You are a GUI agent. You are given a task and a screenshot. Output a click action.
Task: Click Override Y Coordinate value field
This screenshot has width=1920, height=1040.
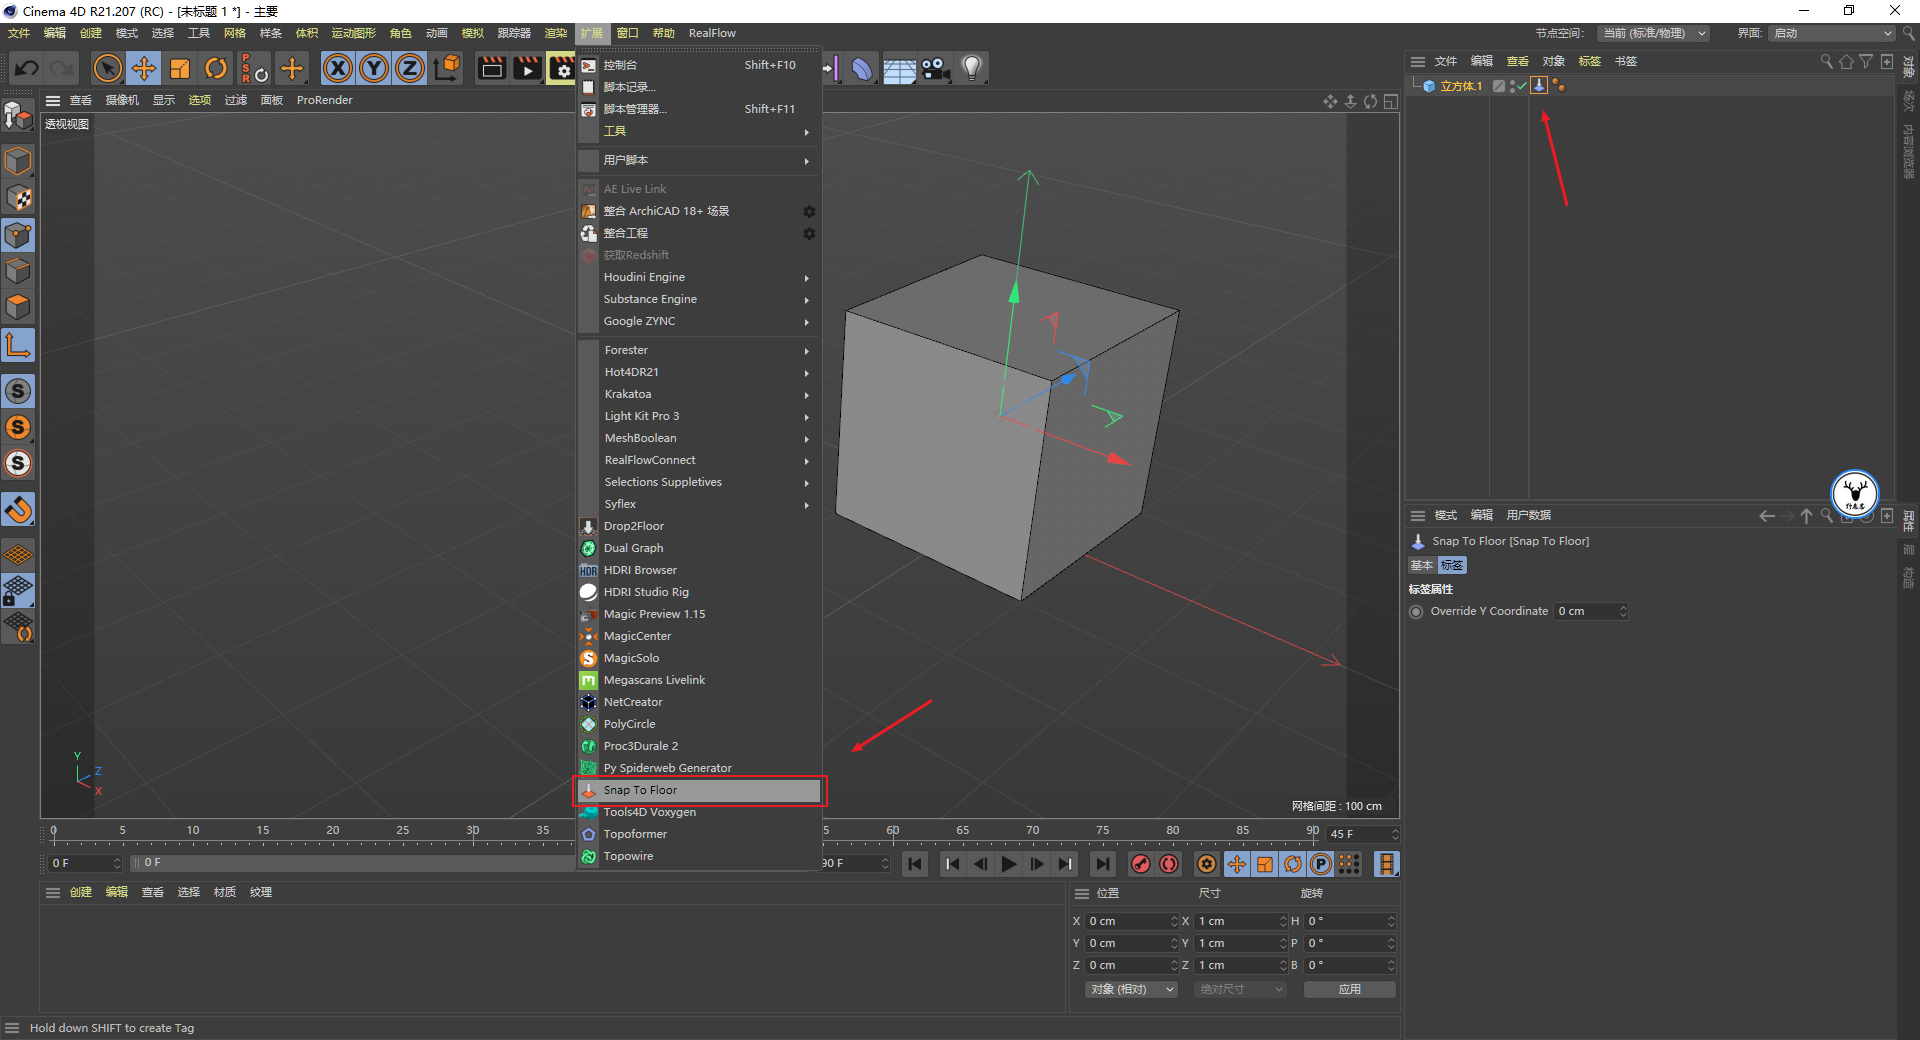(x=1592, y=611)
